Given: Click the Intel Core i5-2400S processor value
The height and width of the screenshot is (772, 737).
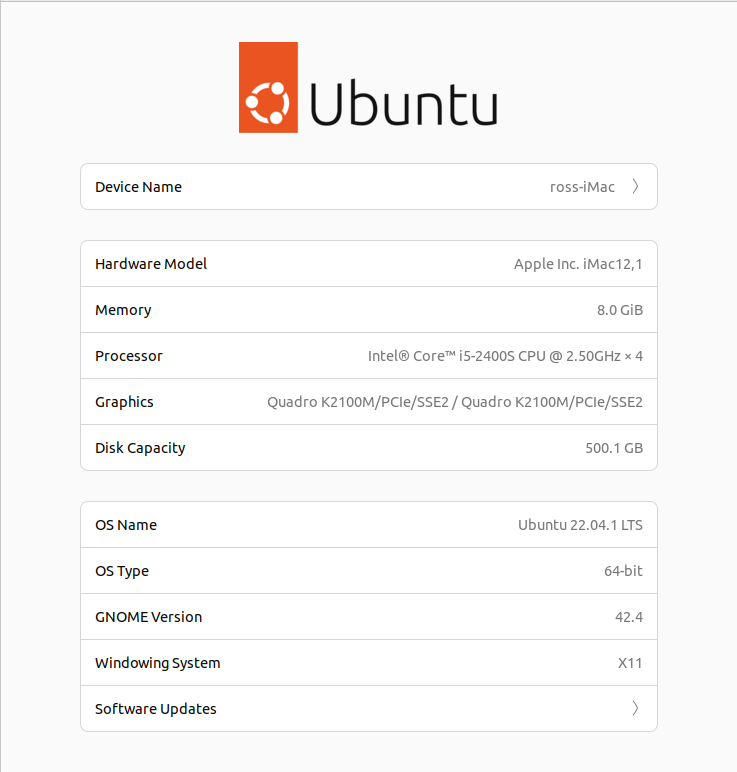Looking at the screenshot, I should 505,356.
